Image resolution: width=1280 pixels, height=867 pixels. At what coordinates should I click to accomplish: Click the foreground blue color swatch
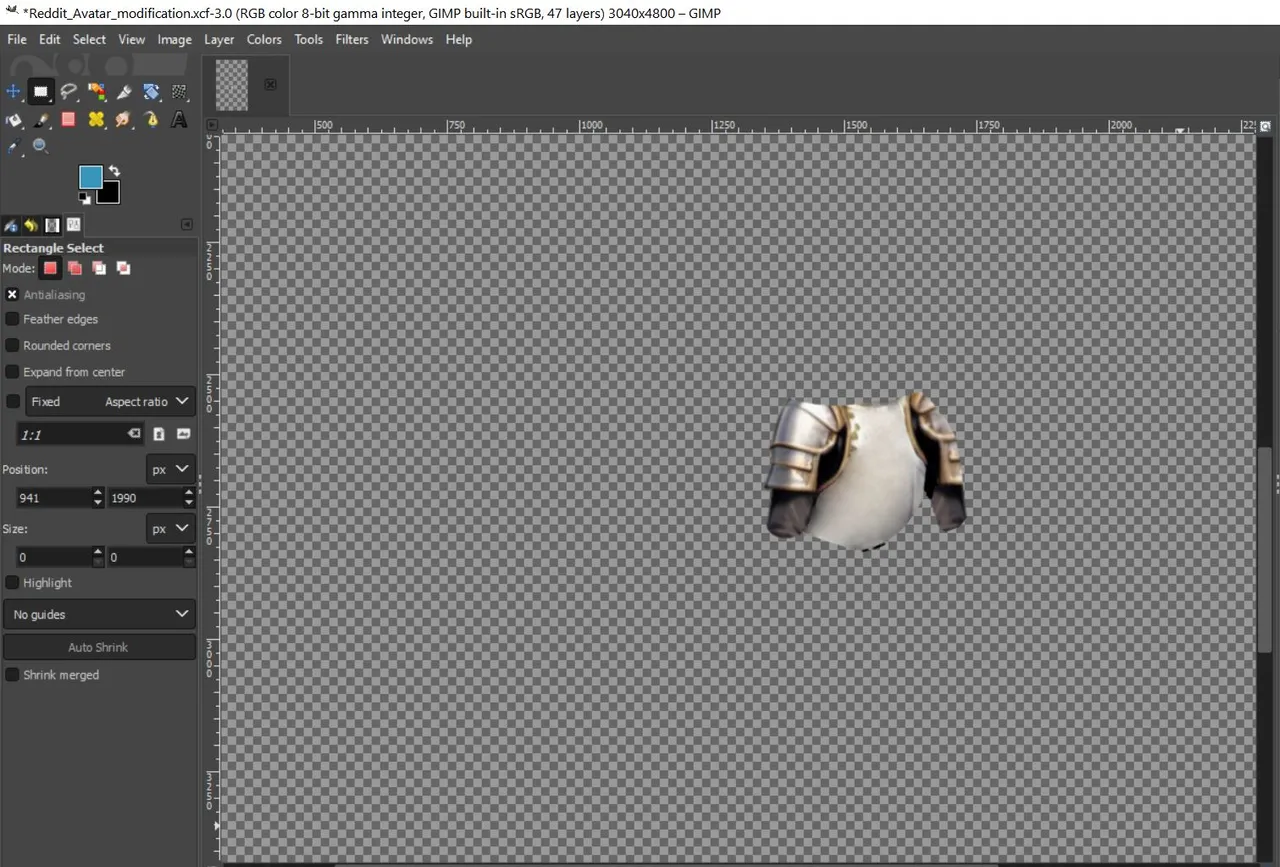pyautogui.click(x=90, y=177)
